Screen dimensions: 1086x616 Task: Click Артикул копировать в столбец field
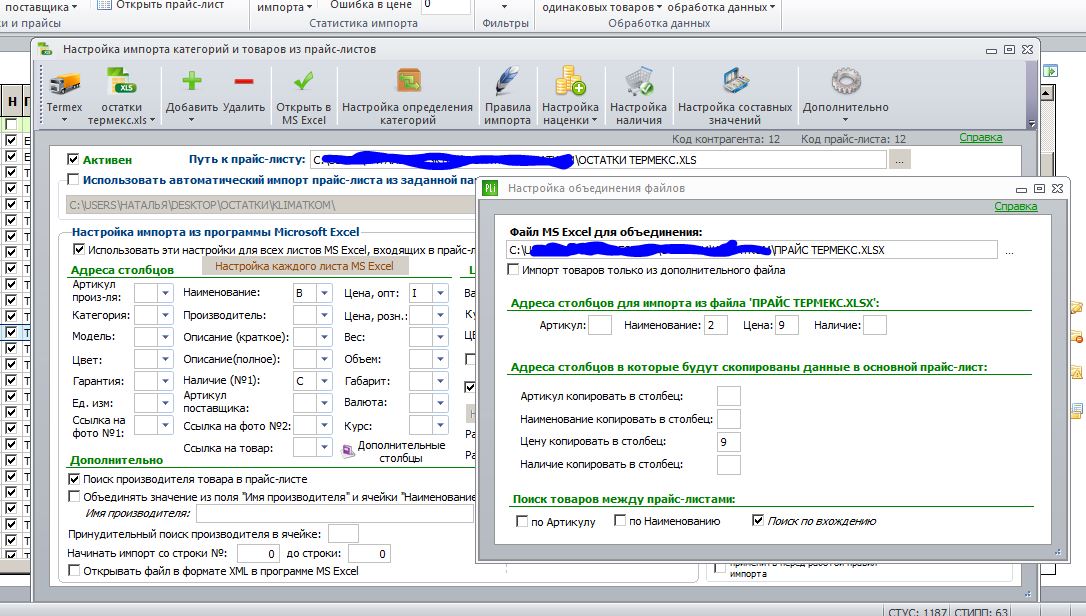[x=729, y=396]
